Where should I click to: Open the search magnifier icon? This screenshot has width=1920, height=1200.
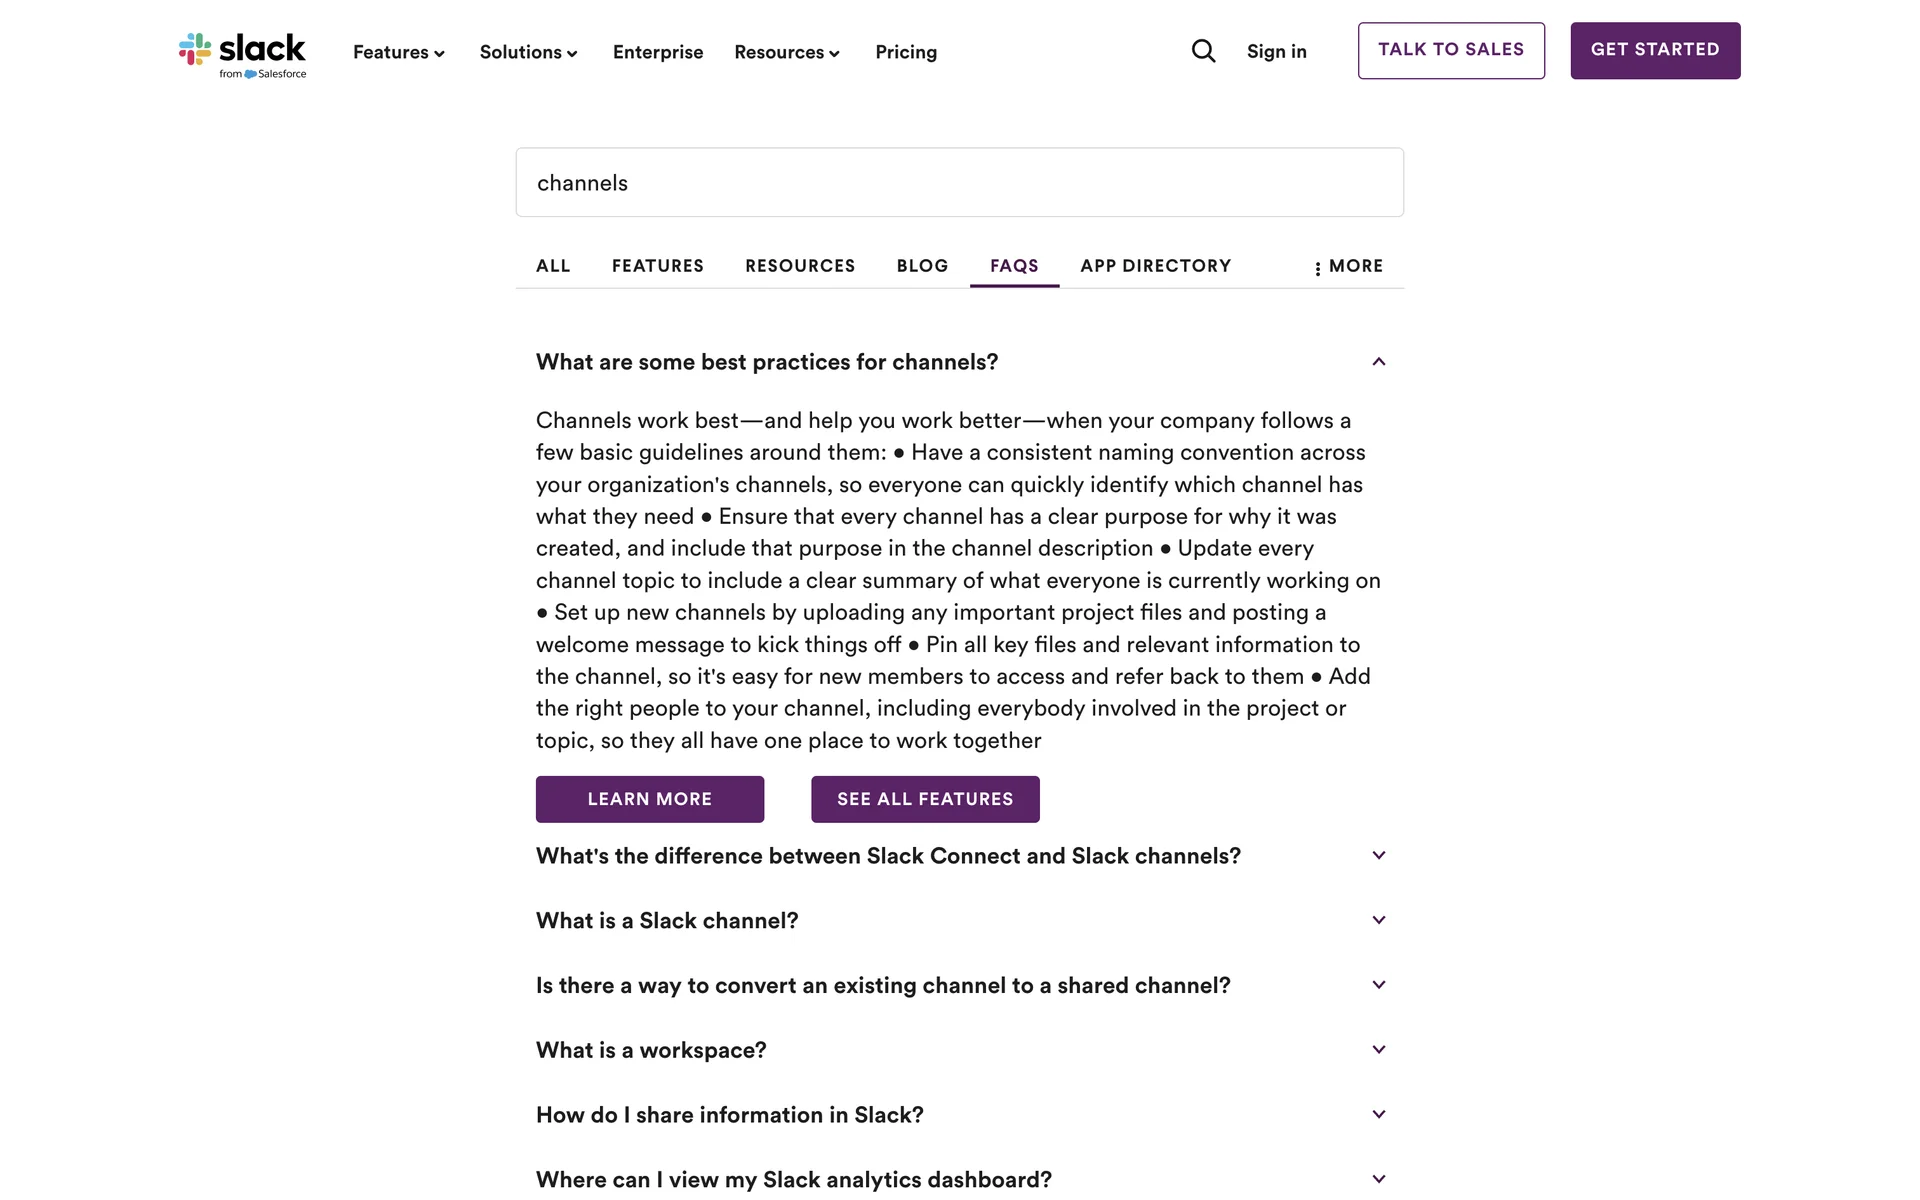click(1203, 51)
